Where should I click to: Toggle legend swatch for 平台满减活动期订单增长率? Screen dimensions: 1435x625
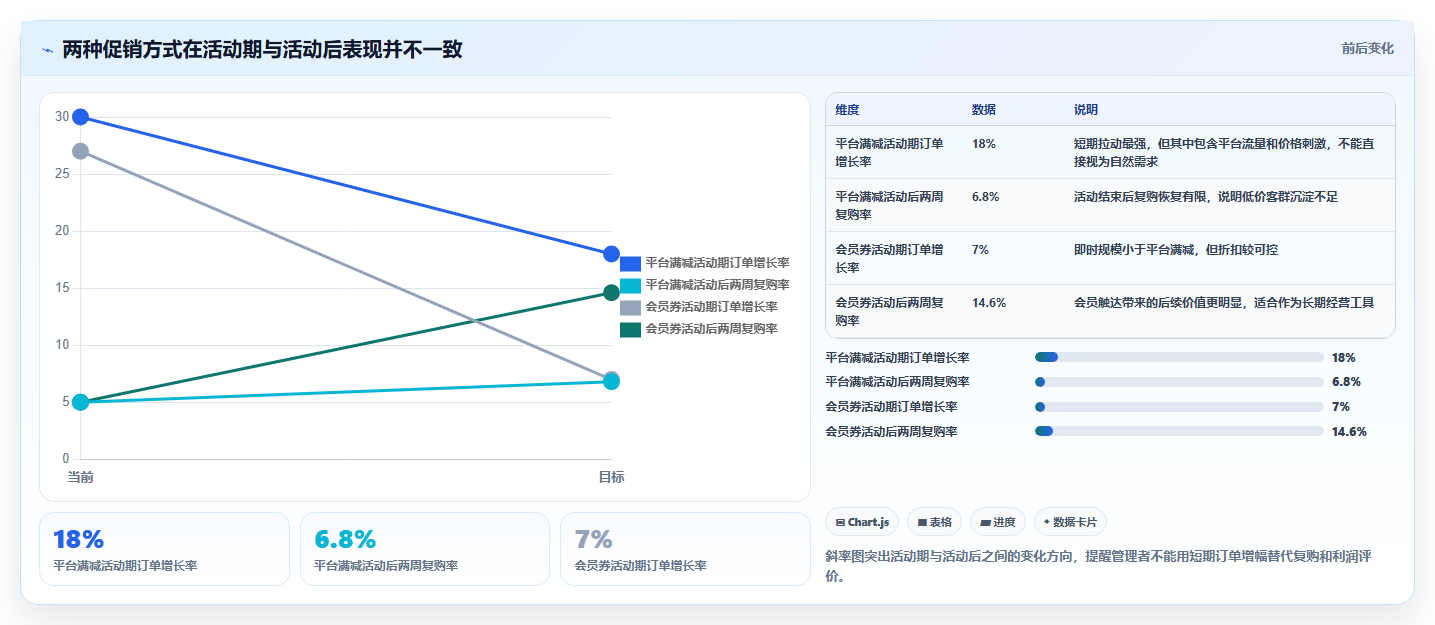pos(630,264)
